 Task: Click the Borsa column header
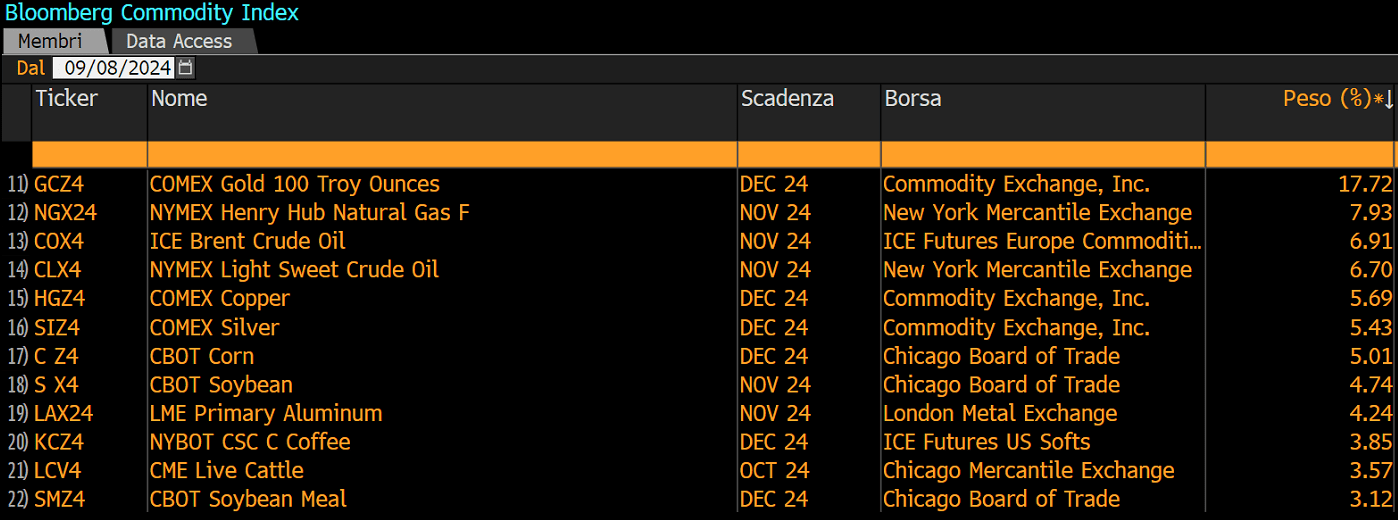click(912, 98)
